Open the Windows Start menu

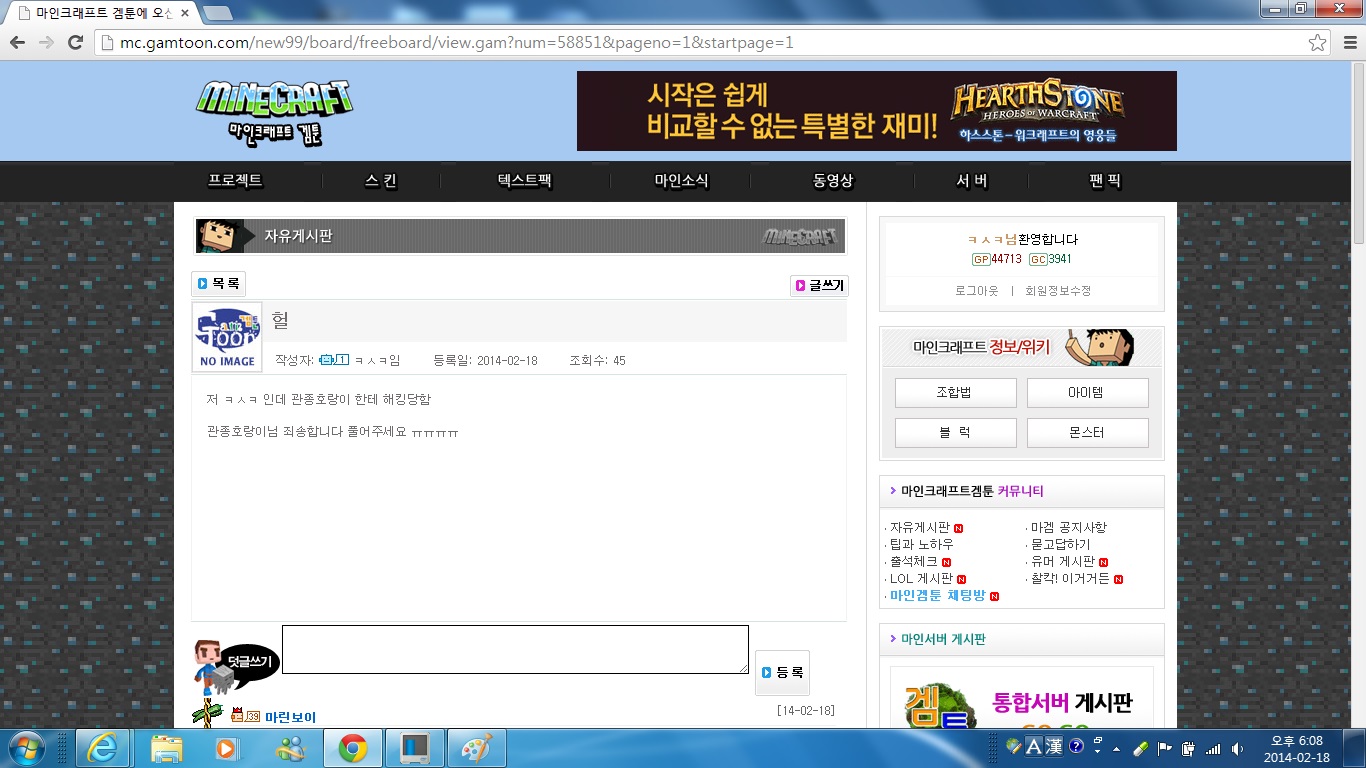28,748
